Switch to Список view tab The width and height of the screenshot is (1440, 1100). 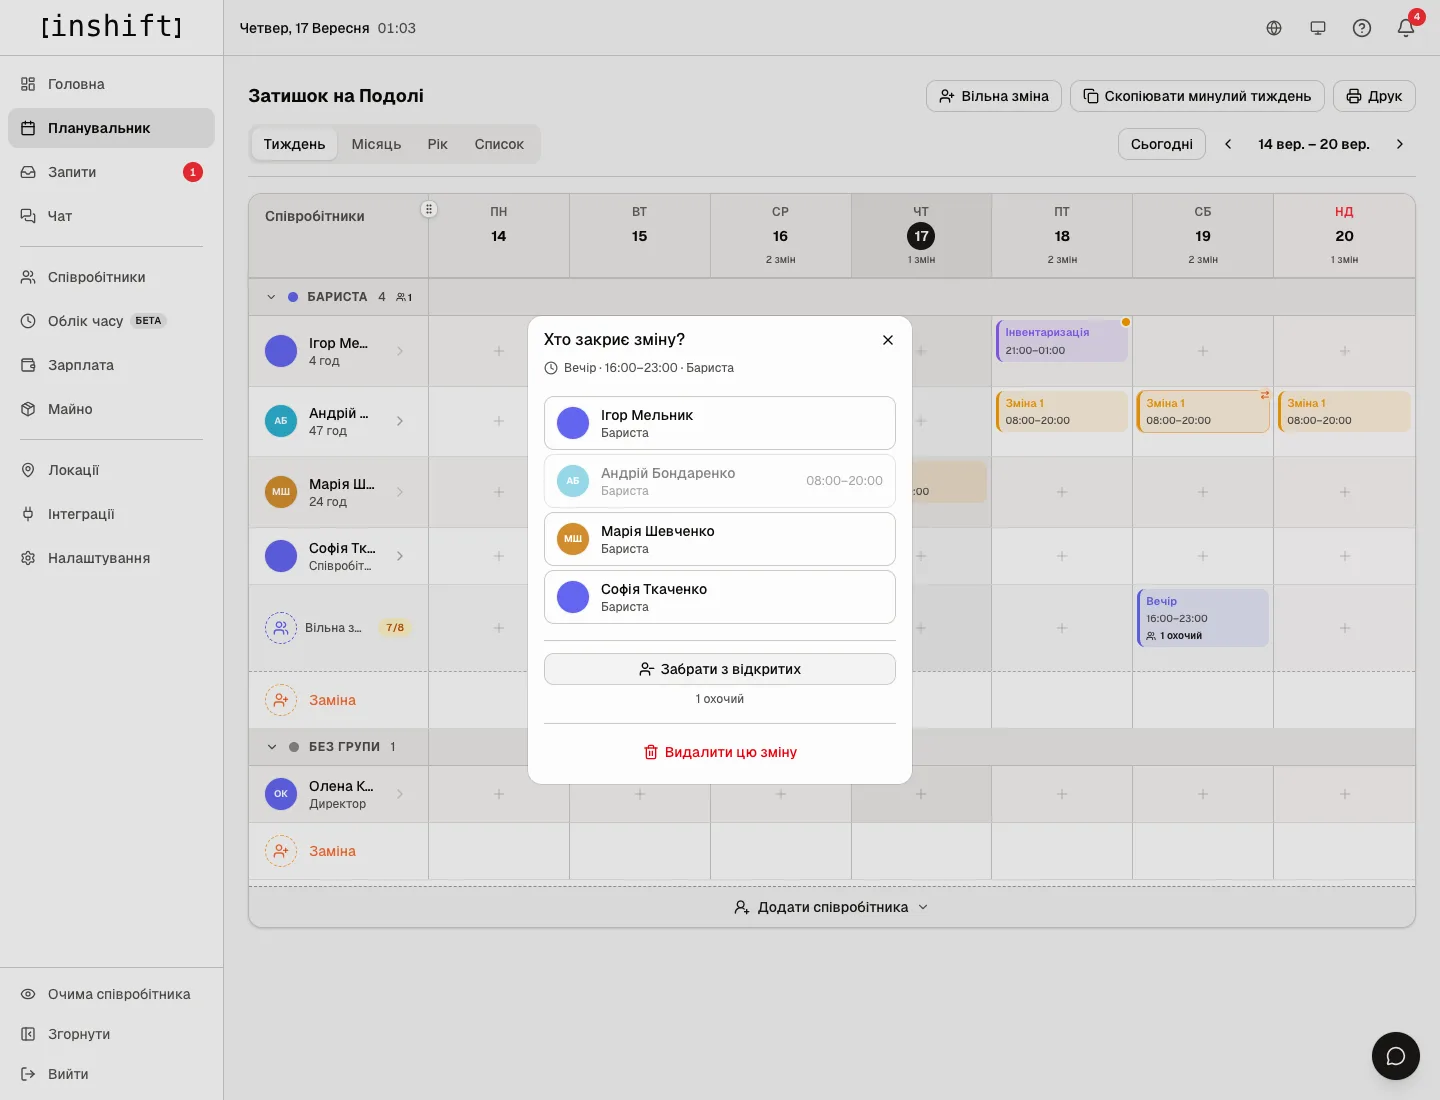coord(499,144)
